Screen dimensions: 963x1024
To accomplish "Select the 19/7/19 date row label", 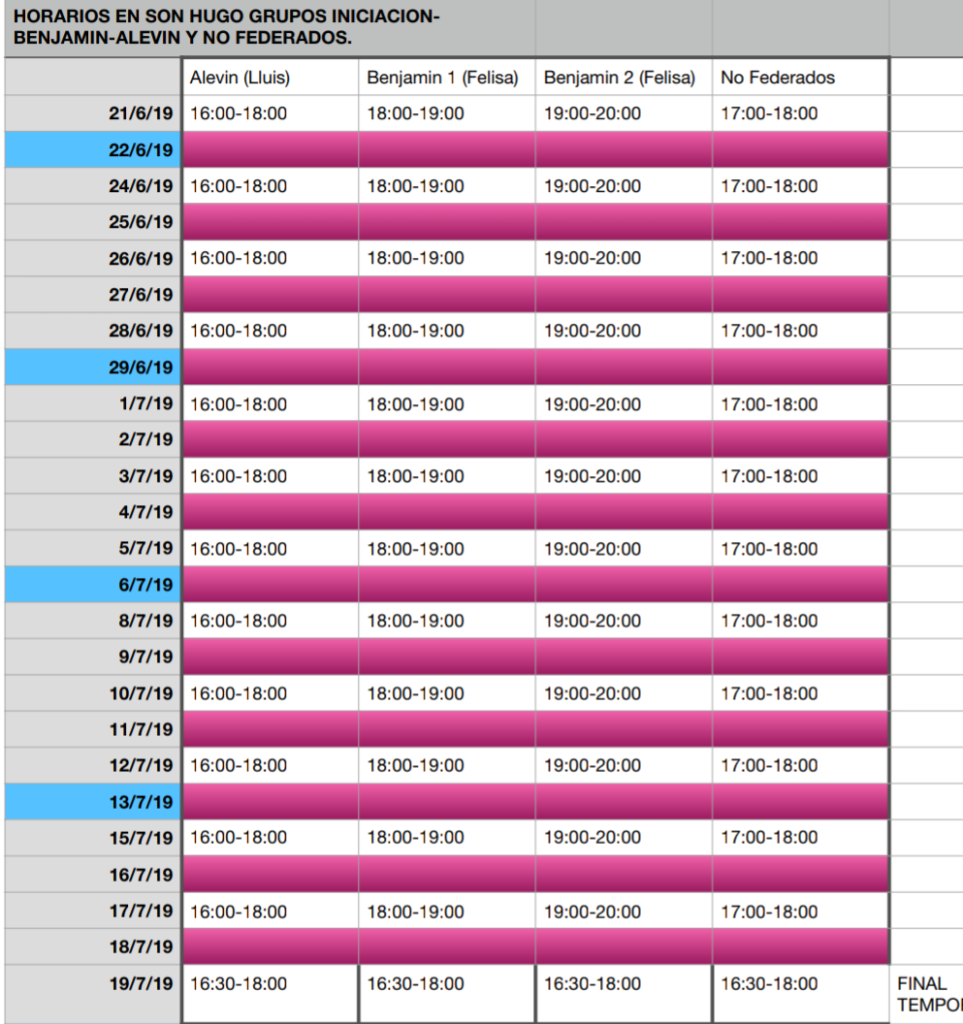I will coord(93,994).
